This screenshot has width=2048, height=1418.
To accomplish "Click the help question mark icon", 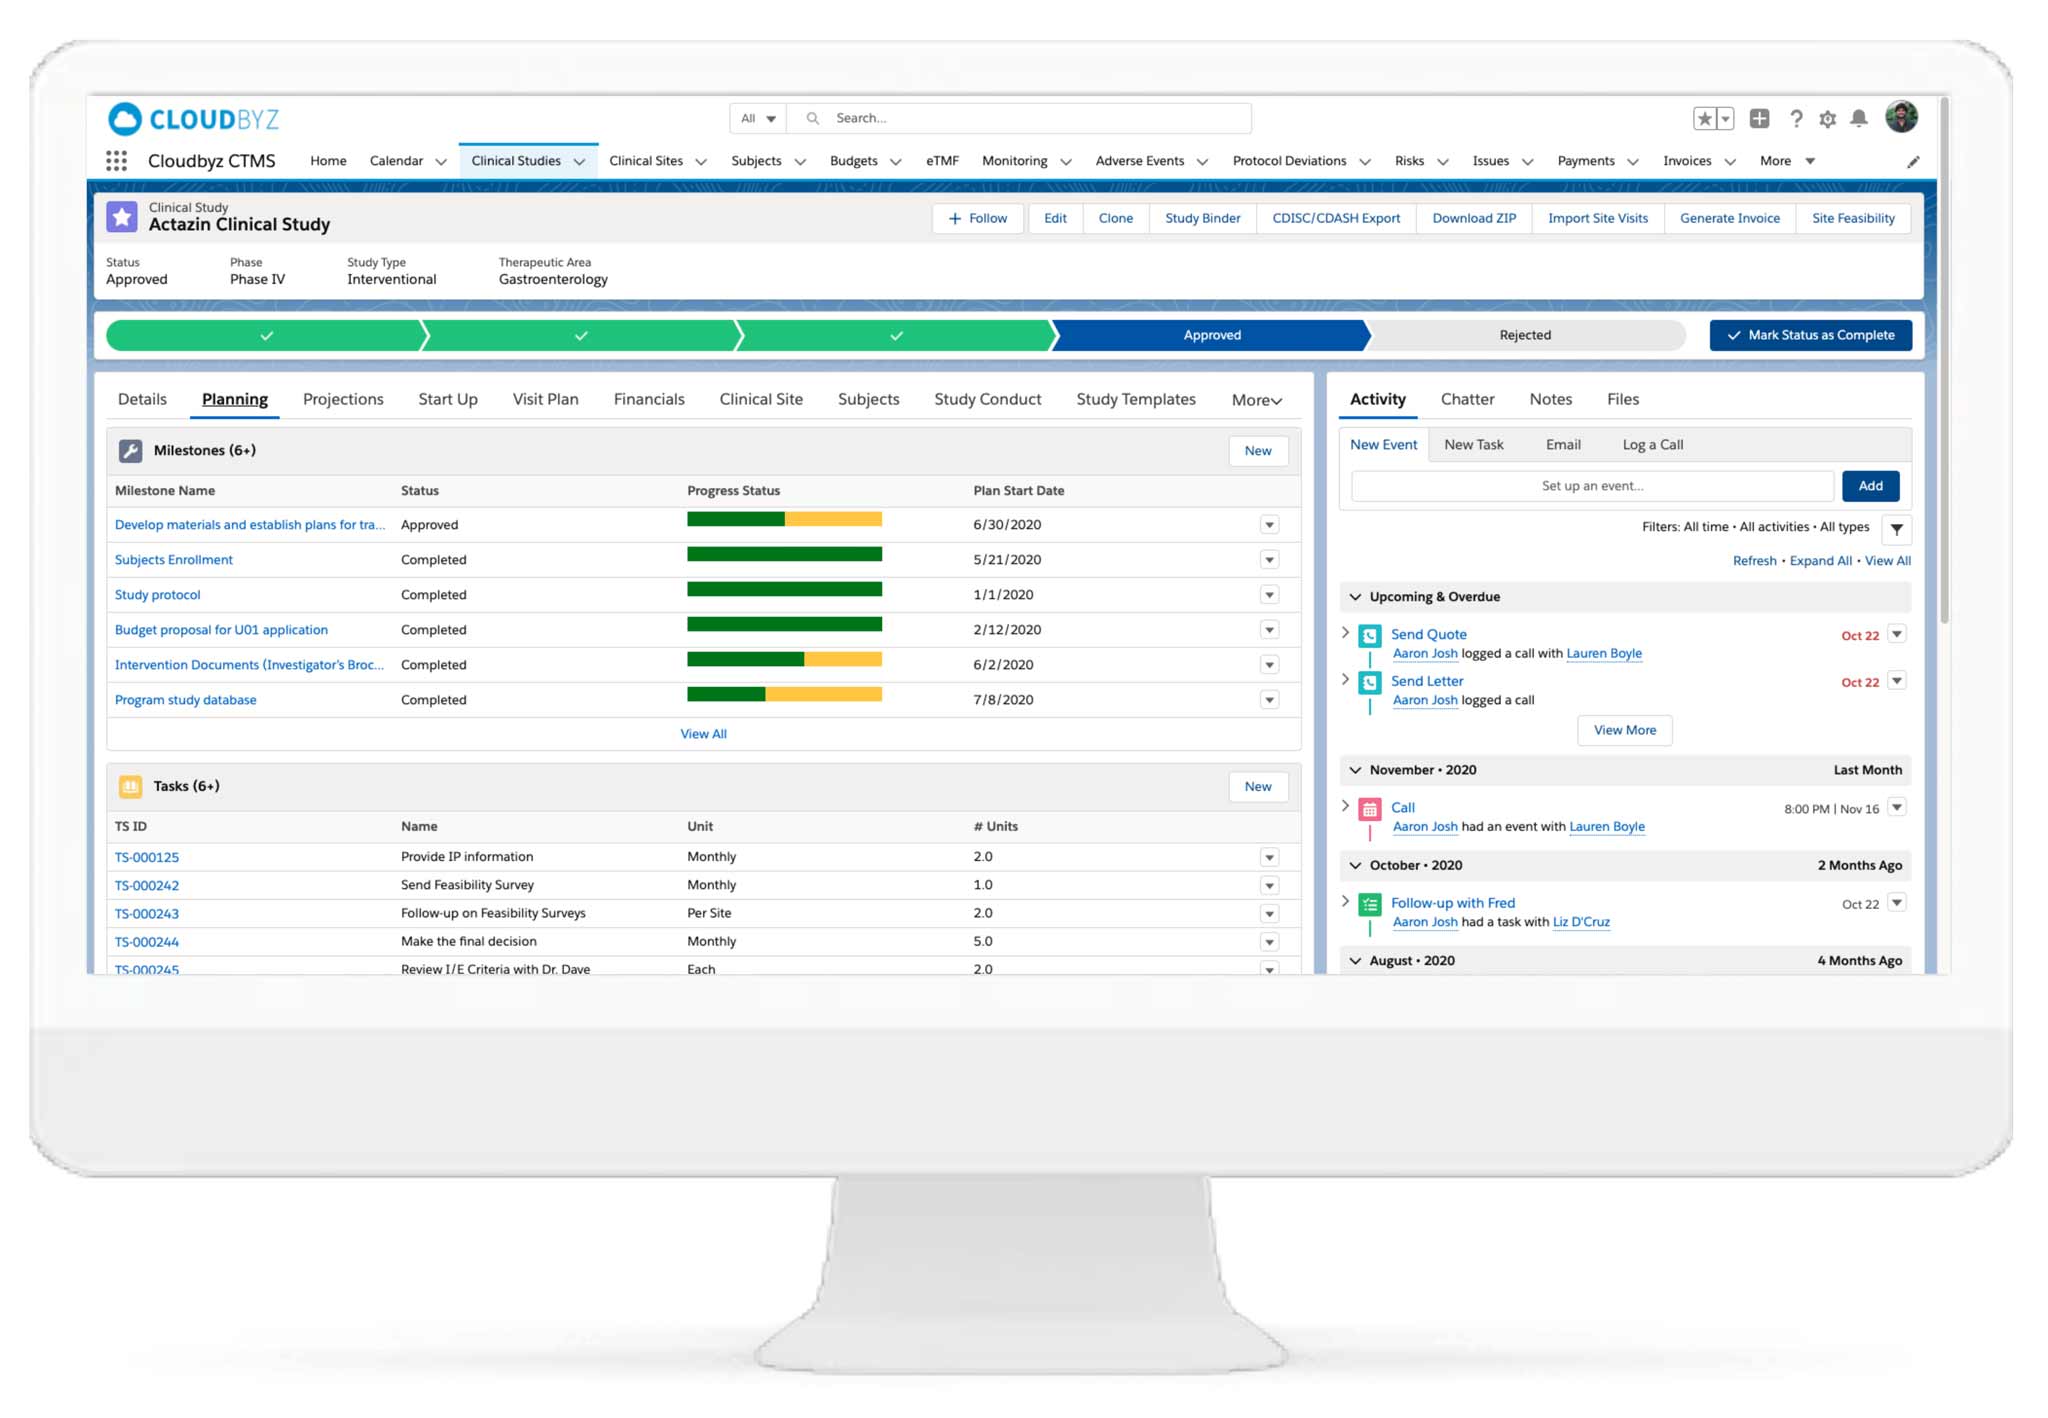I will [1796, 118].
